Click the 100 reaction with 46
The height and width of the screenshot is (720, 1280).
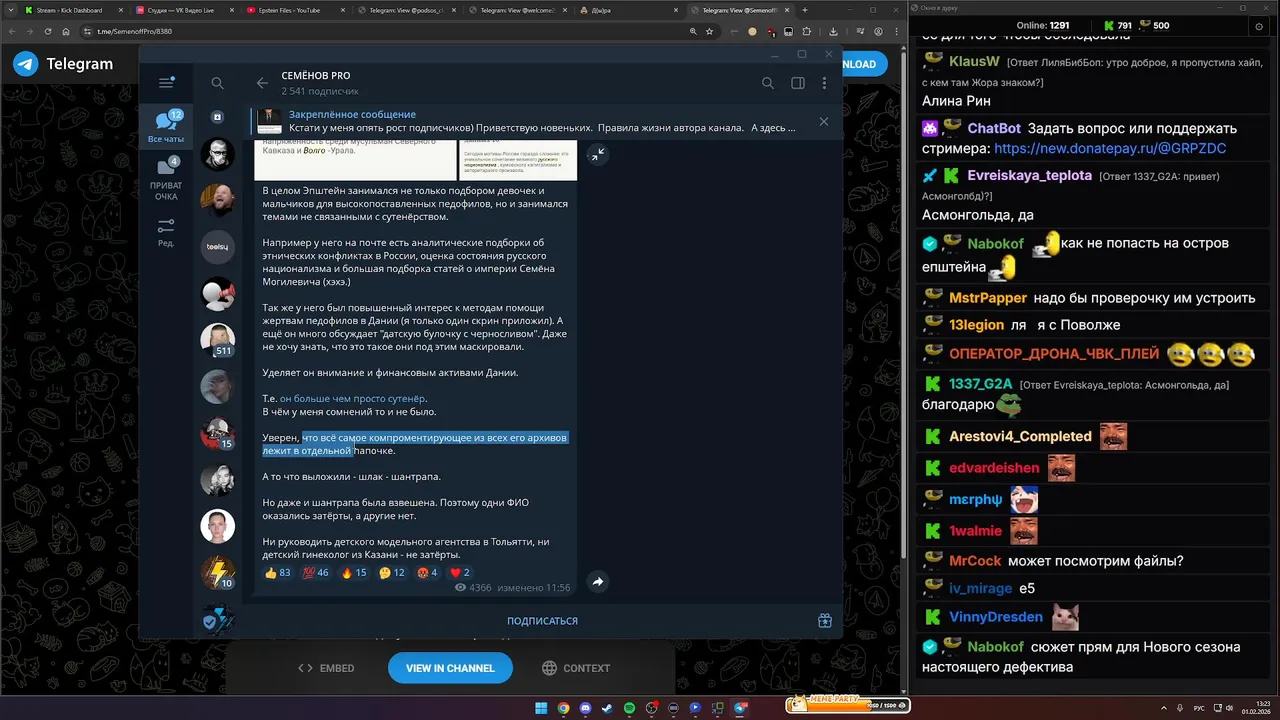316,573
